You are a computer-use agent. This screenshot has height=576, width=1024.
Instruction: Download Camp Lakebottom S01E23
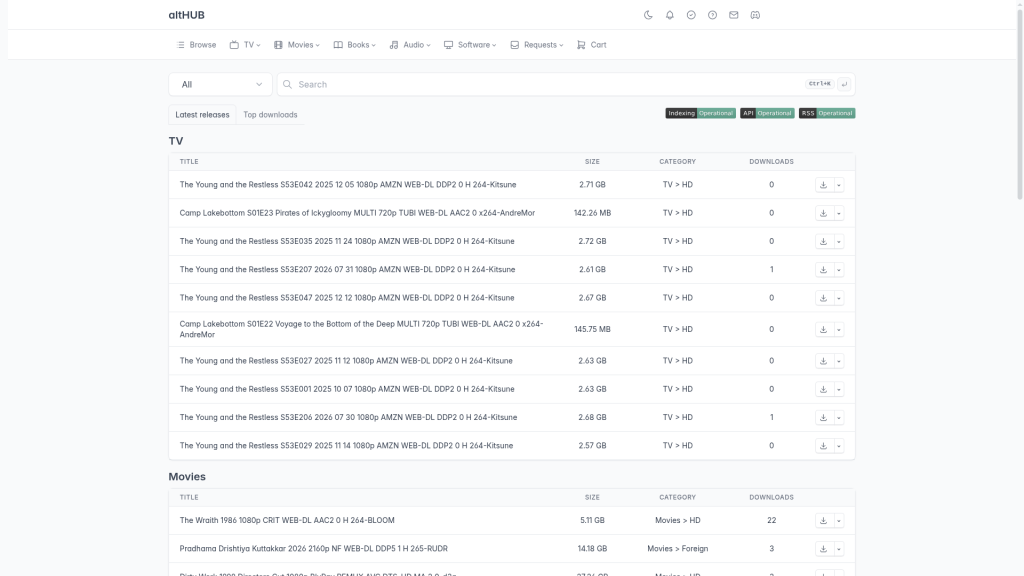[x=824, y=213]
